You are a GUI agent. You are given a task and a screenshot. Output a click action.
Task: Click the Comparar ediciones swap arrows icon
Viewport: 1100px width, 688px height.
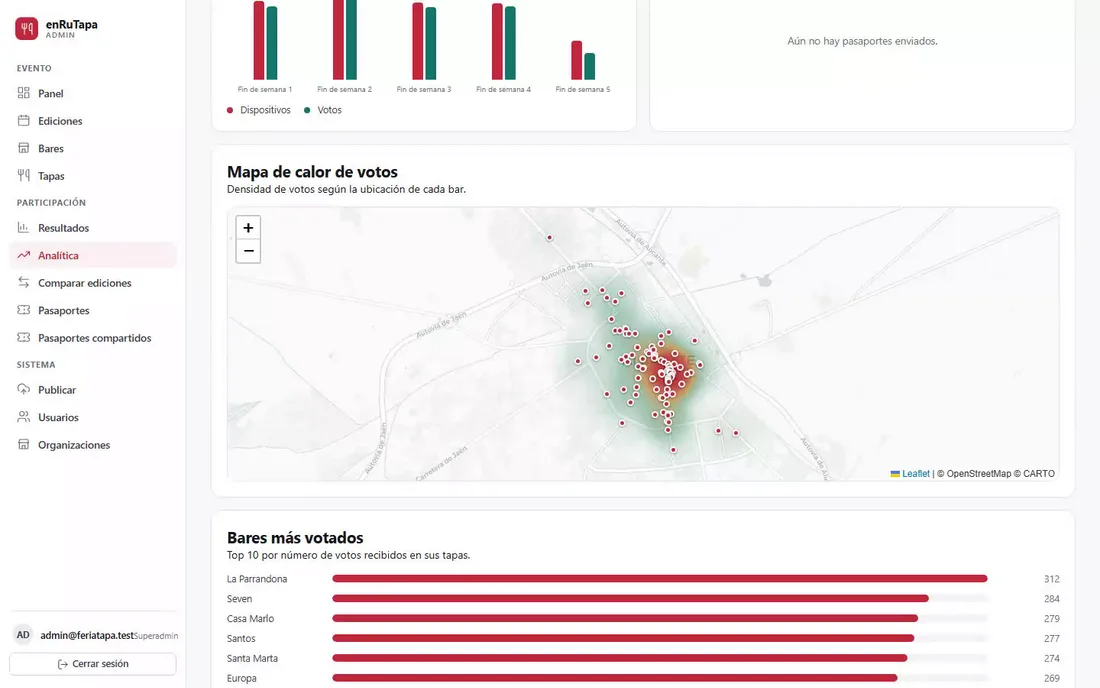click(24, 283)
